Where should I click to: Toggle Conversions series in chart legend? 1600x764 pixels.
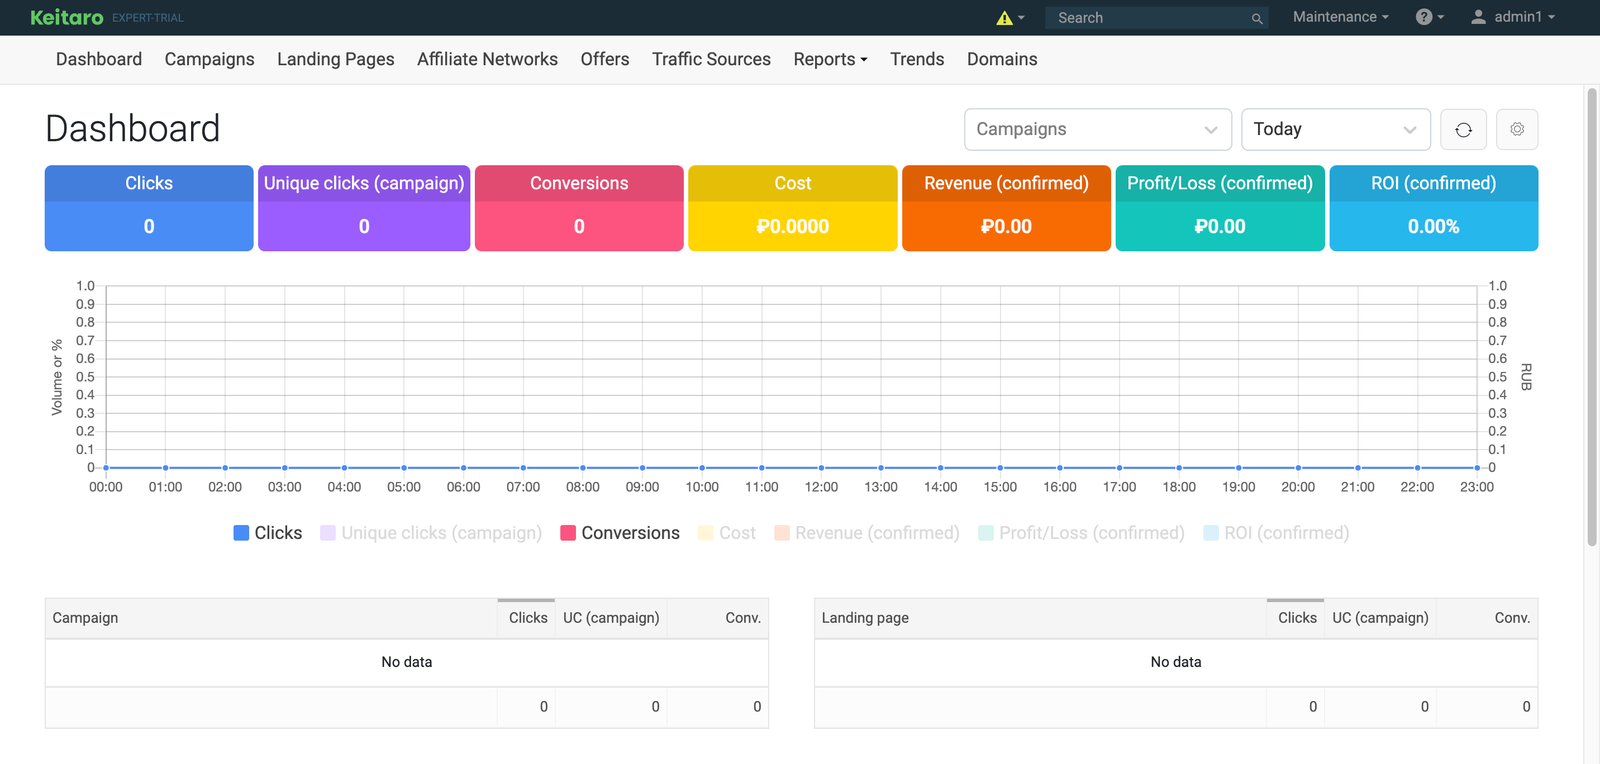tap(620, 533)
